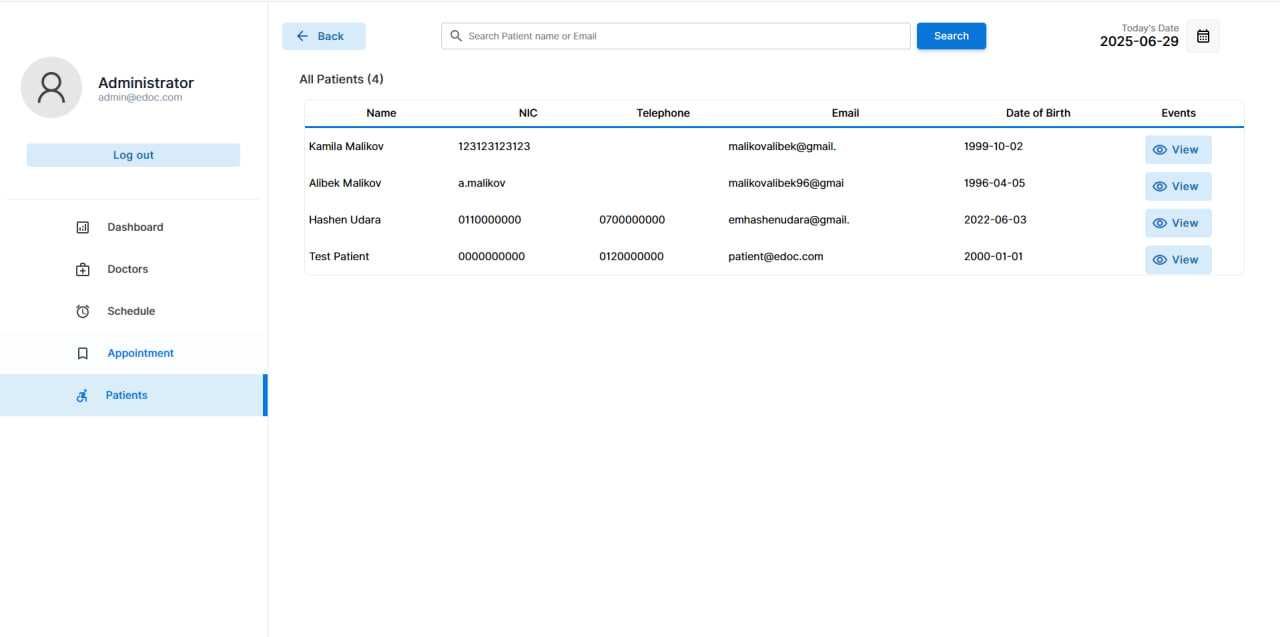Click birth date 1999-10-02
Image resolution: width=1280 pixels, height=637 pixels.
pyautogui.click(x=993, y=146)
